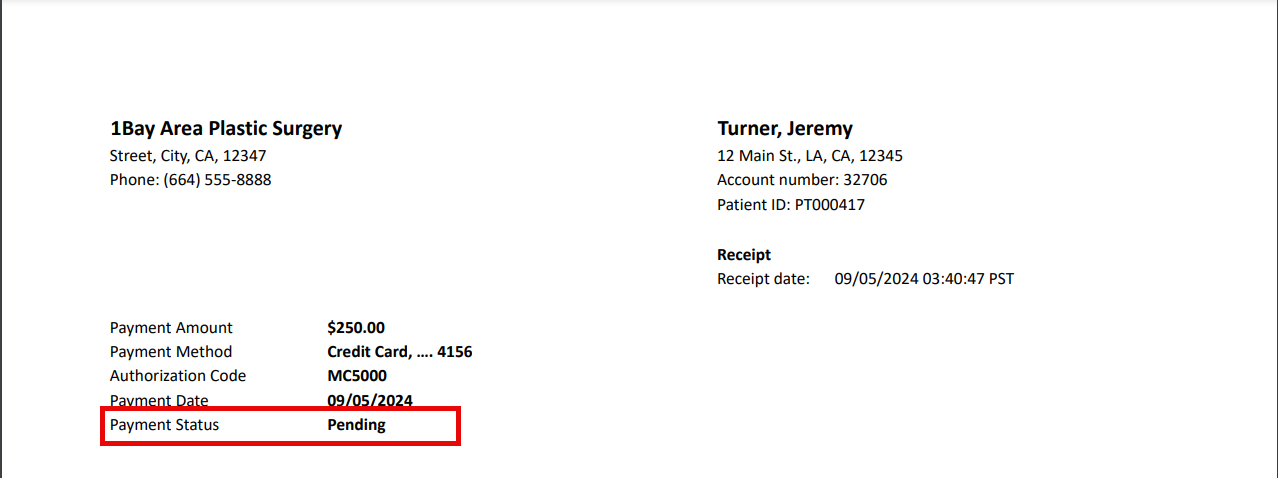The width and height of the screenshot is (1278, 478).
Task: Select the Credit Card ending 4156 text
Action: click(399, 352)
